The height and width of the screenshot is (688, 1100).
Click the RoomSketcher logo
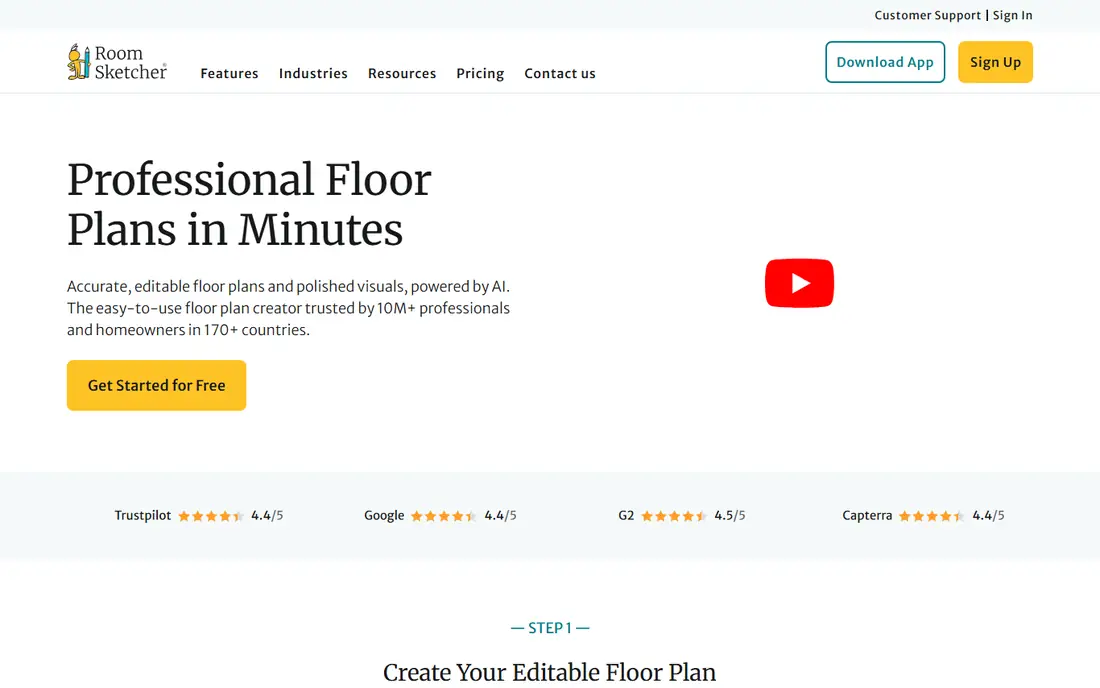click(117, 62)
